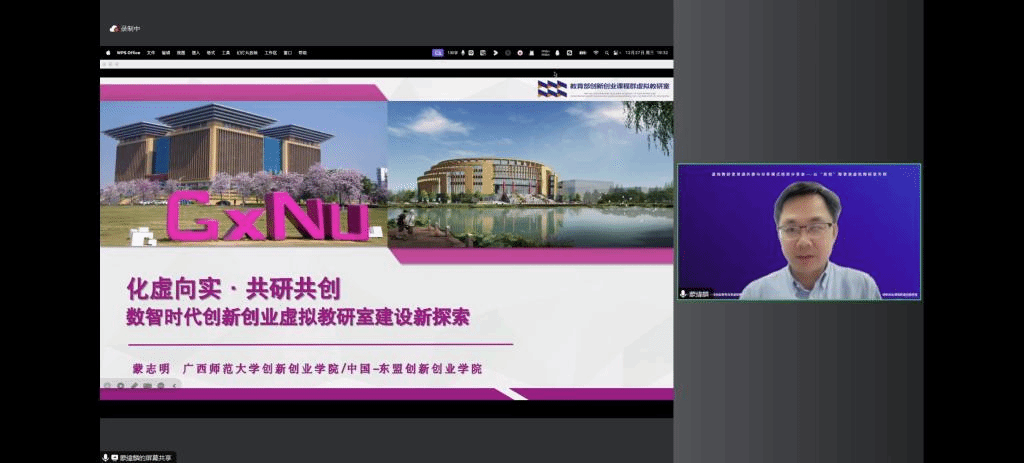Open the 窗口 menu
Screen dimensions: 1024x463
(288, 52)
